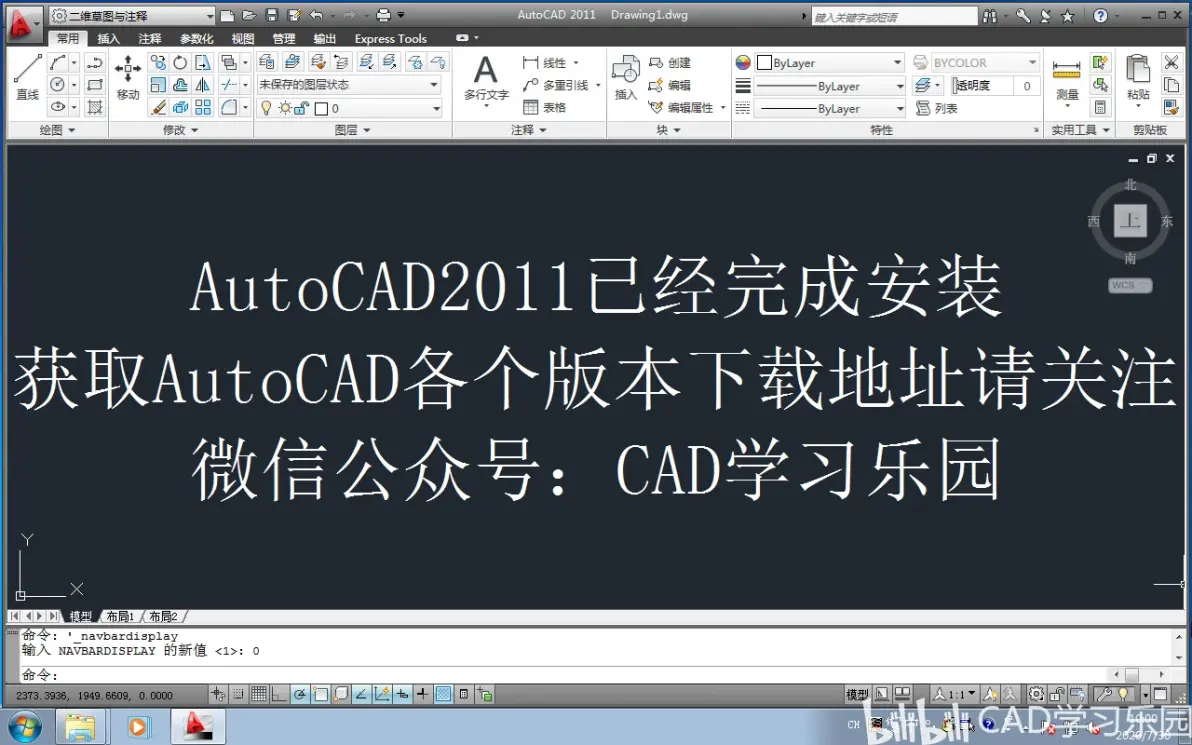Open the lineweight ByLayer dropdown
Viewport: 1192px width, 745px height.
[x=829, y=86]
